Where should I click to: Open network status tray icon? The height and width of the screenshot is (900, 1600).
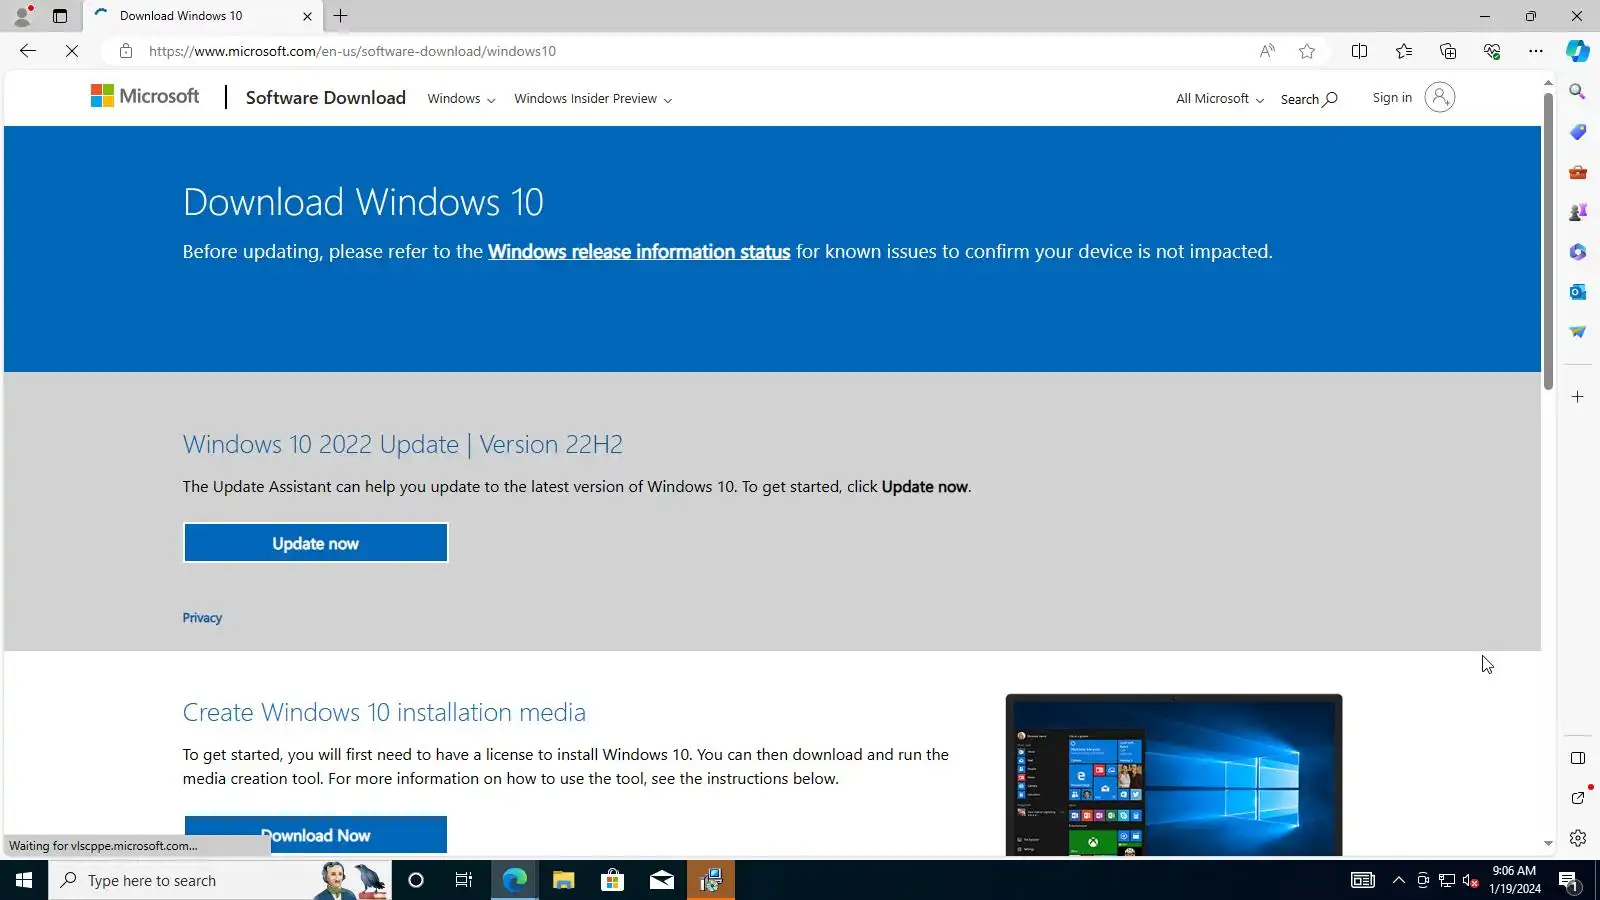coord(1447,880)
